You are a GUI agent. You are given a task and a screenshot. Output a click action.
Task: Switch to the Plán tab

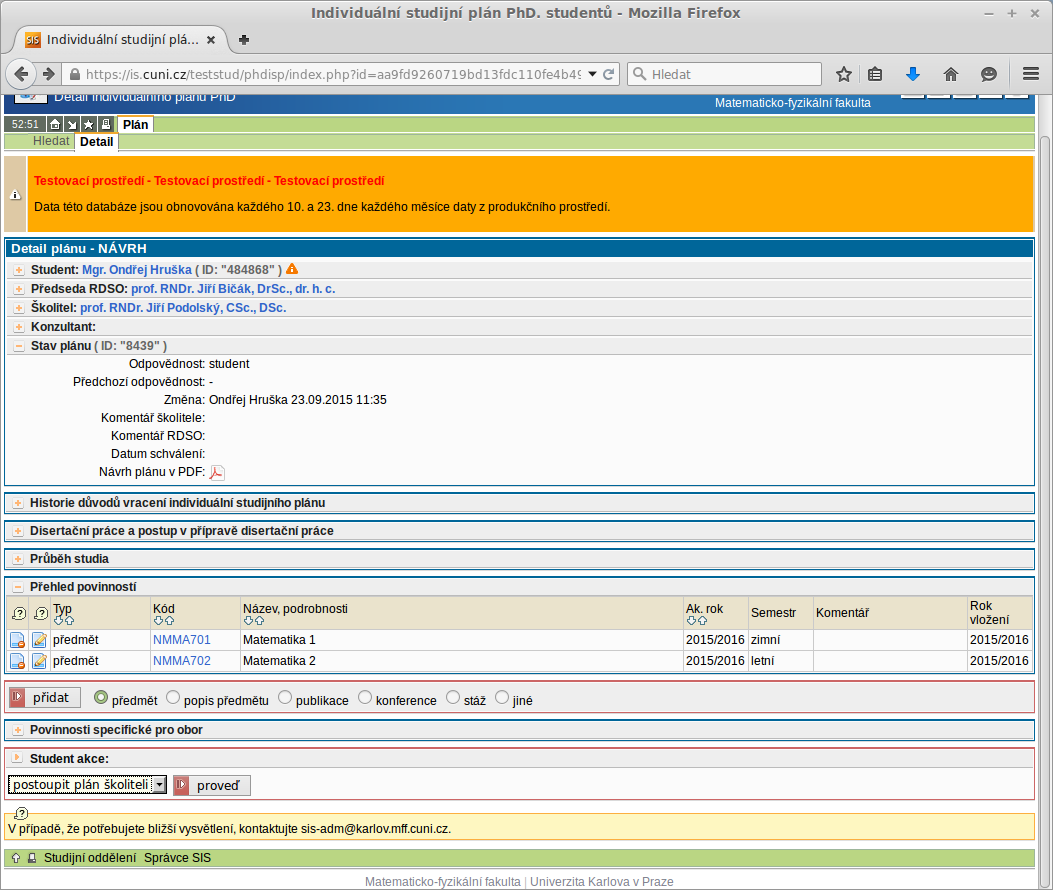pyautogui.click(x=135, y=124)
